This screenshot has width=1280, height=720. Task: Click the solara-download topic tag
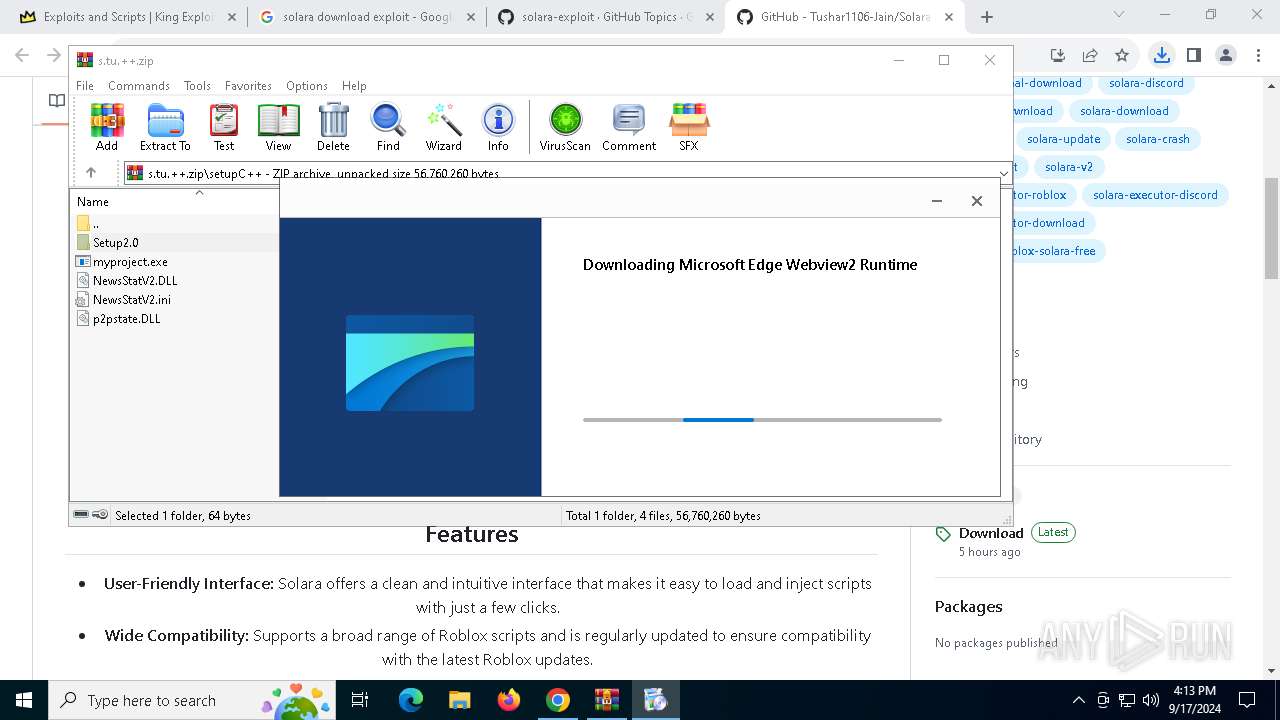tap(1124, 111)
